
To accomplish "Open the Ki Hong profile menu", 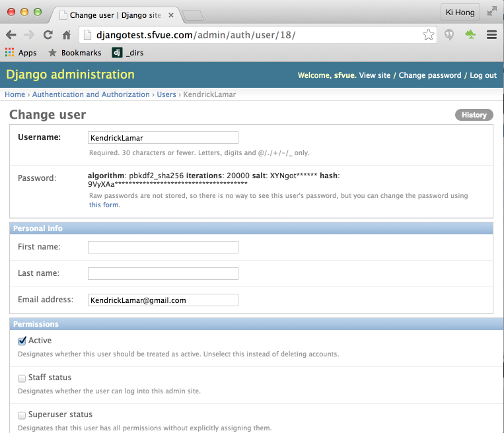I will pyautogui.click(x=460, y=12).
